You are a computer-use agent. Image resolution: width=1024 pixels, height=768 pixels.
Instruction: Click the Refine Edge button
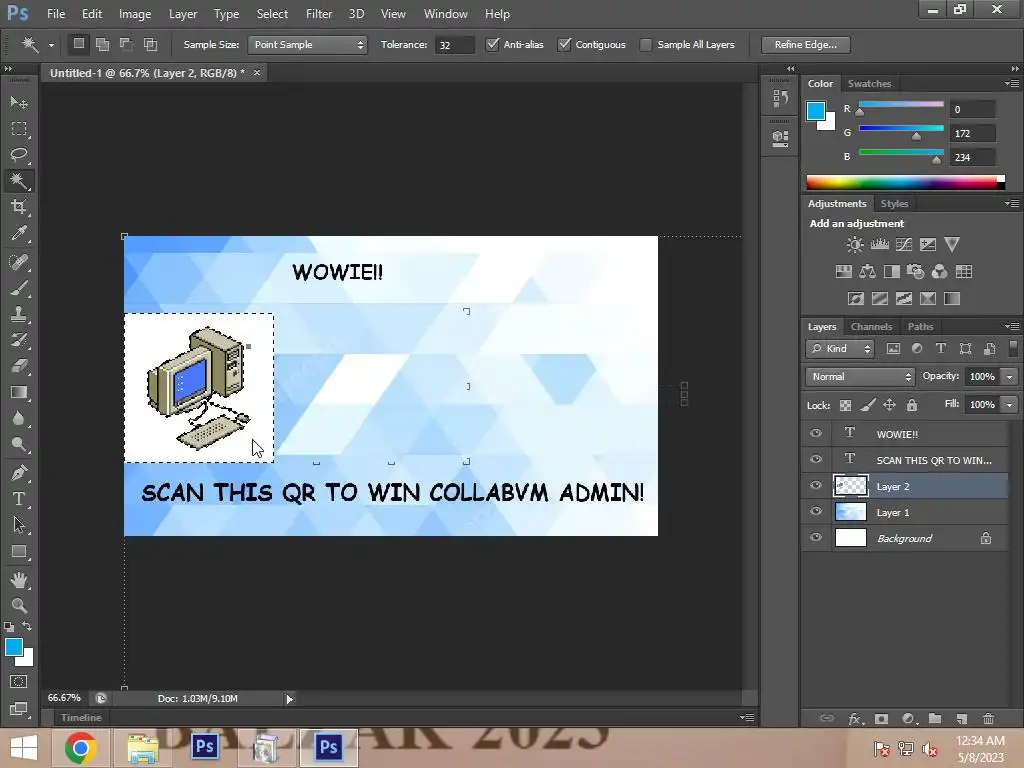click(x=805, y=44)
